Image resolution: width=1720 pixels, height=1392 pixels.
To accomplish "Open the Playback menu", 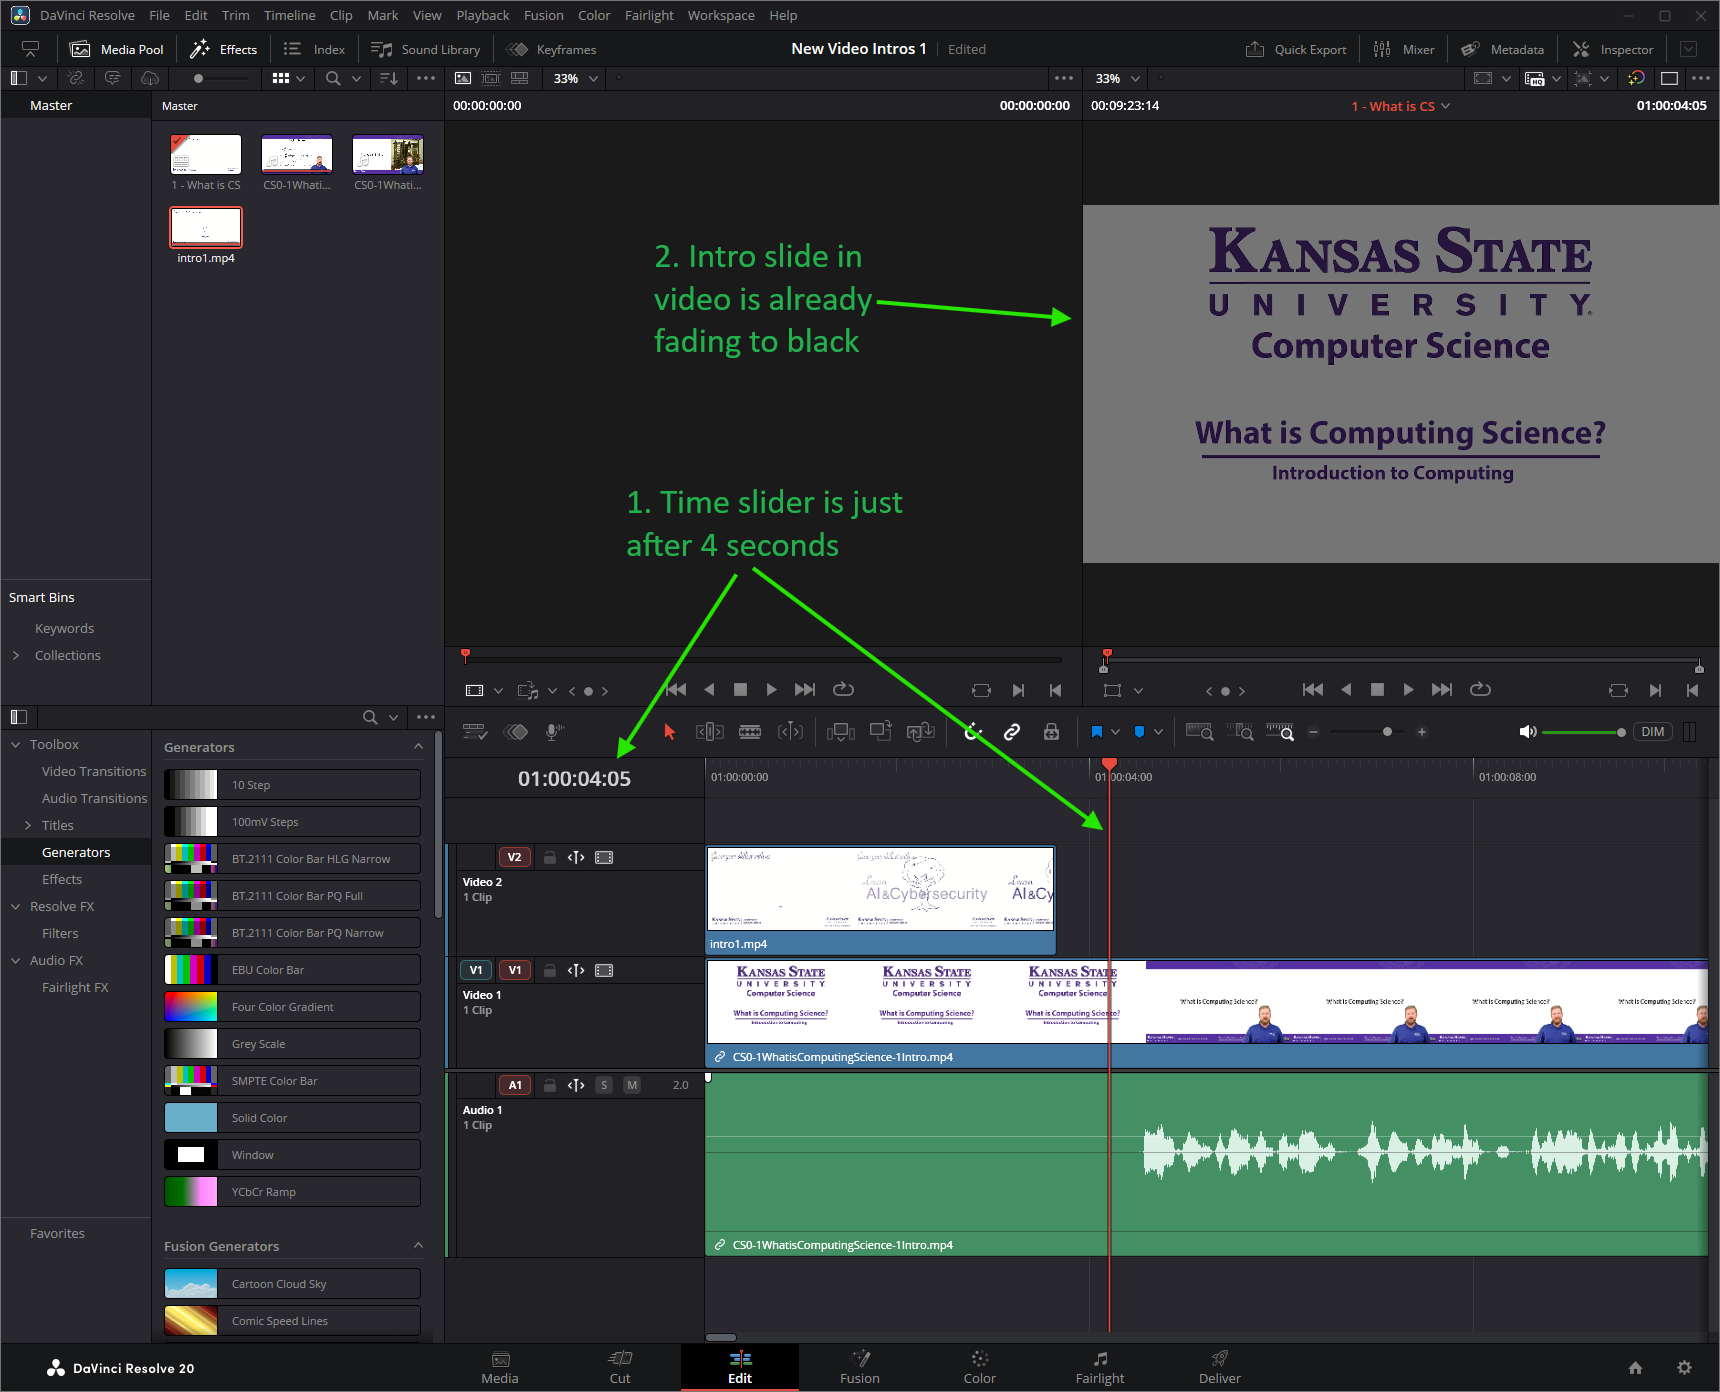I will click(x=483, y=15).
